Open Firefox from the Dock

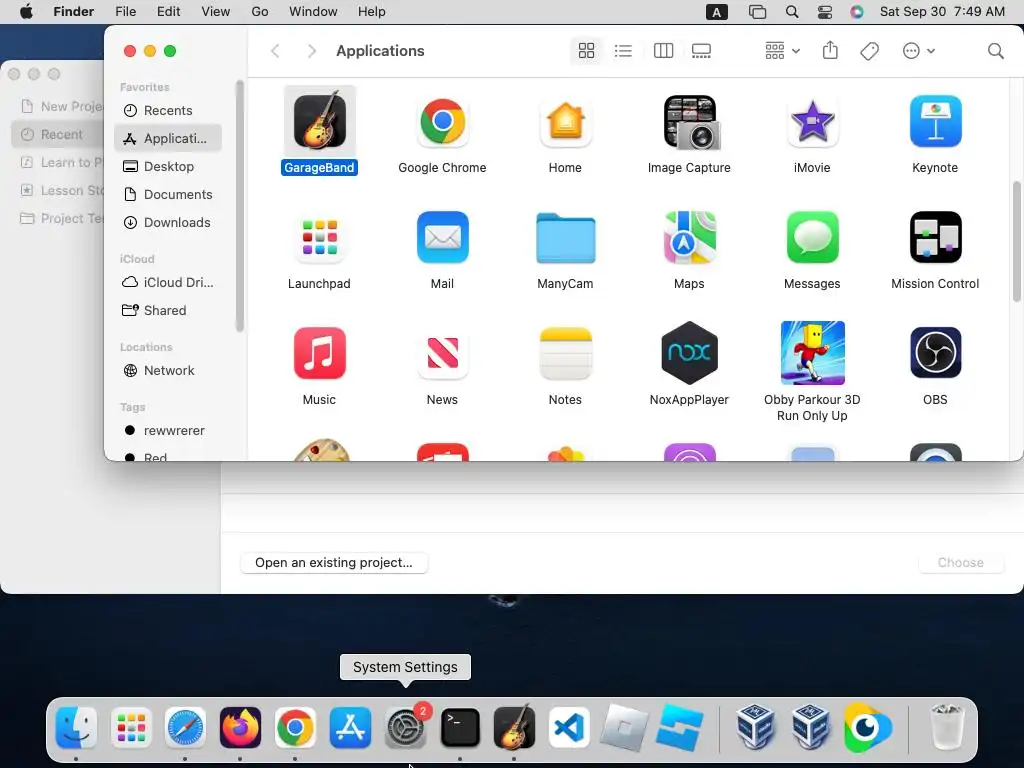(x=240, y=728)
